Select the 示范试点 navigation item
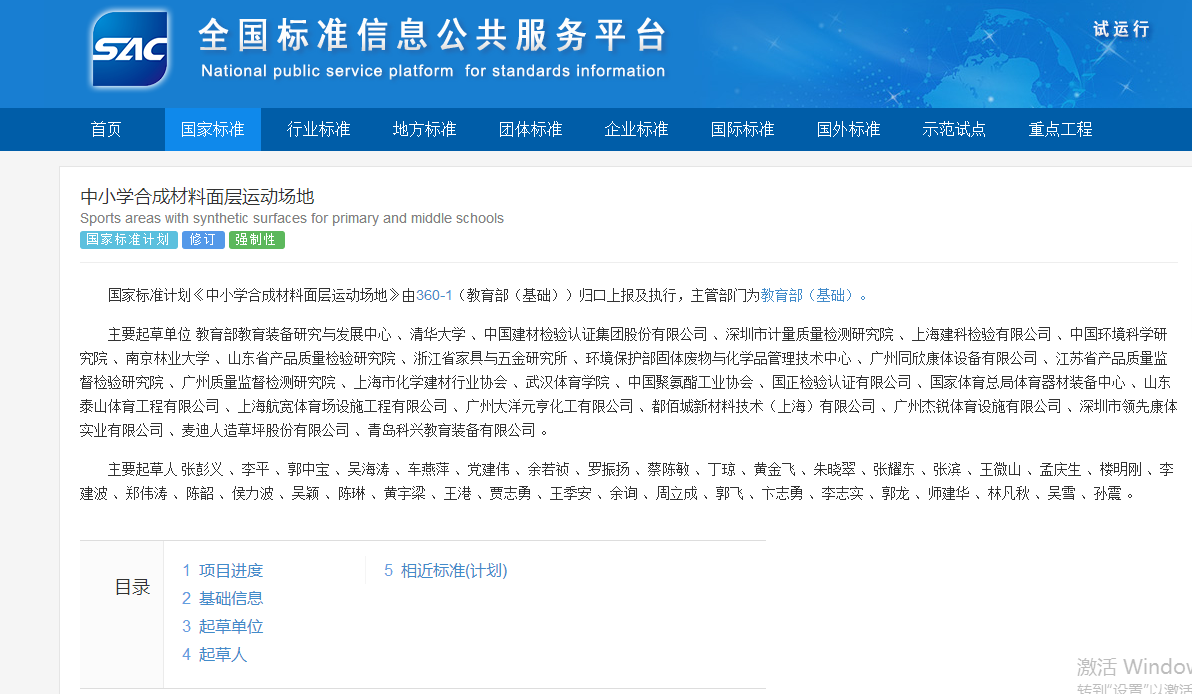 click(954, 130)
